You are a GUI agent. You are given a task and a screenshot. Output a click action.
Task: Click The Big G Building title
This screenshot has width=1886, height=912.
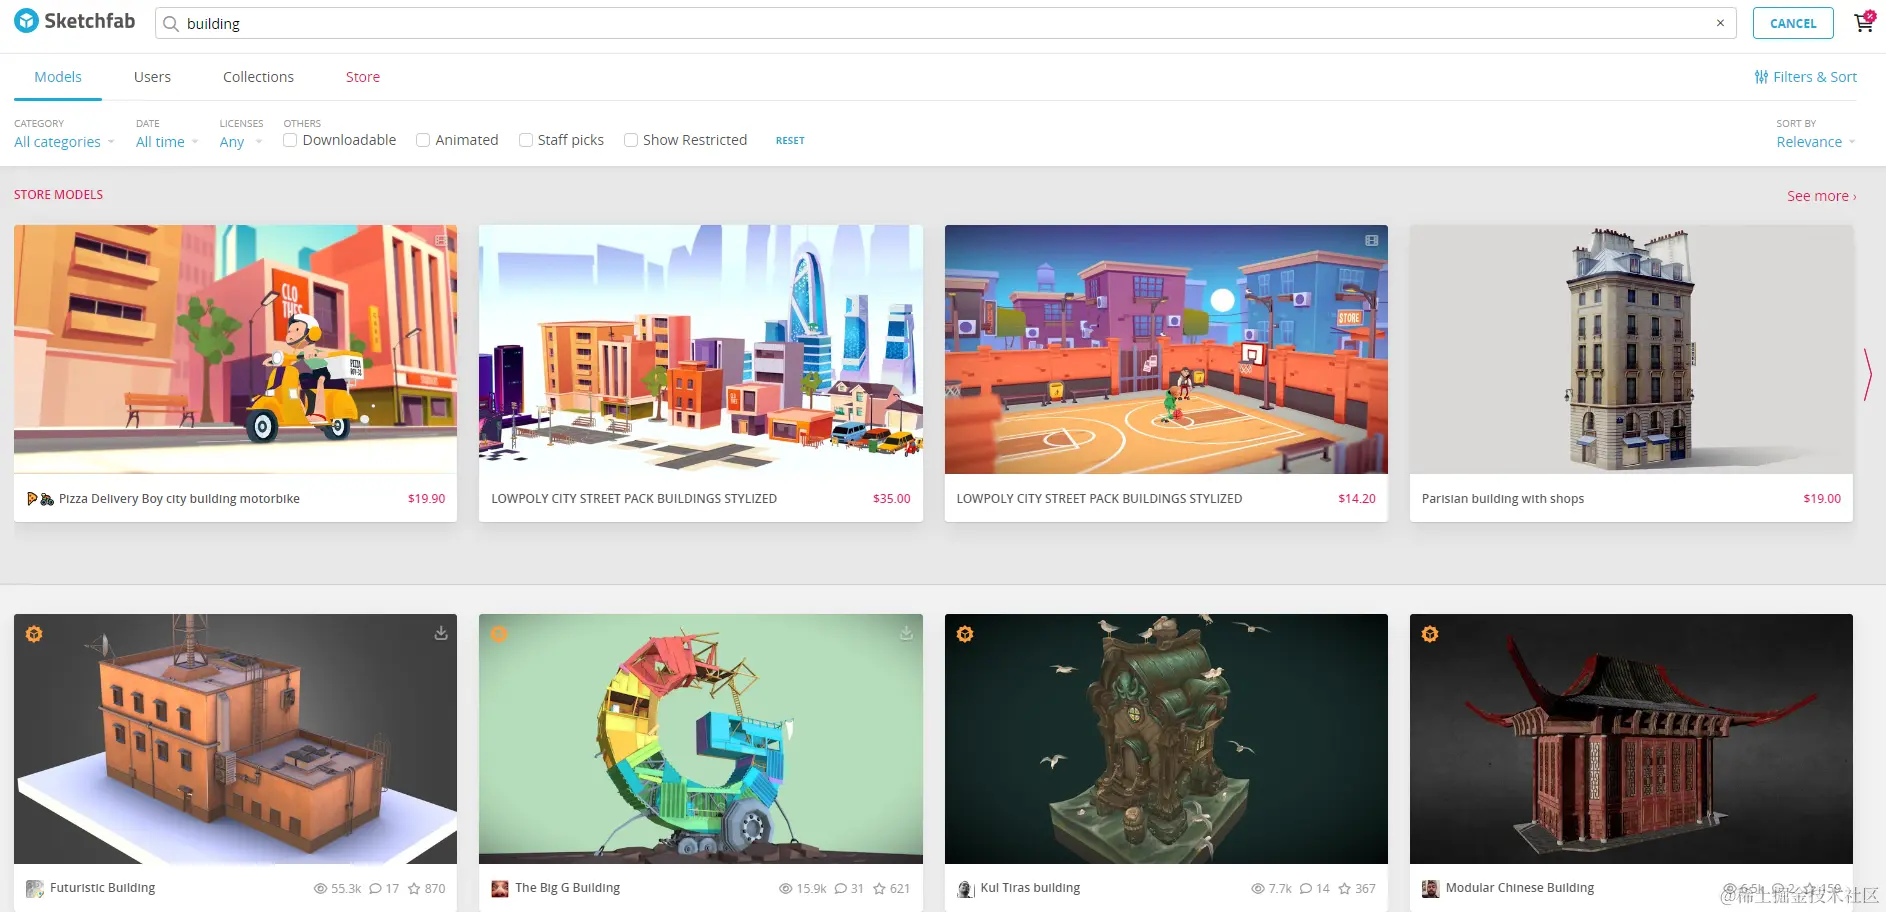click(567, 888)
